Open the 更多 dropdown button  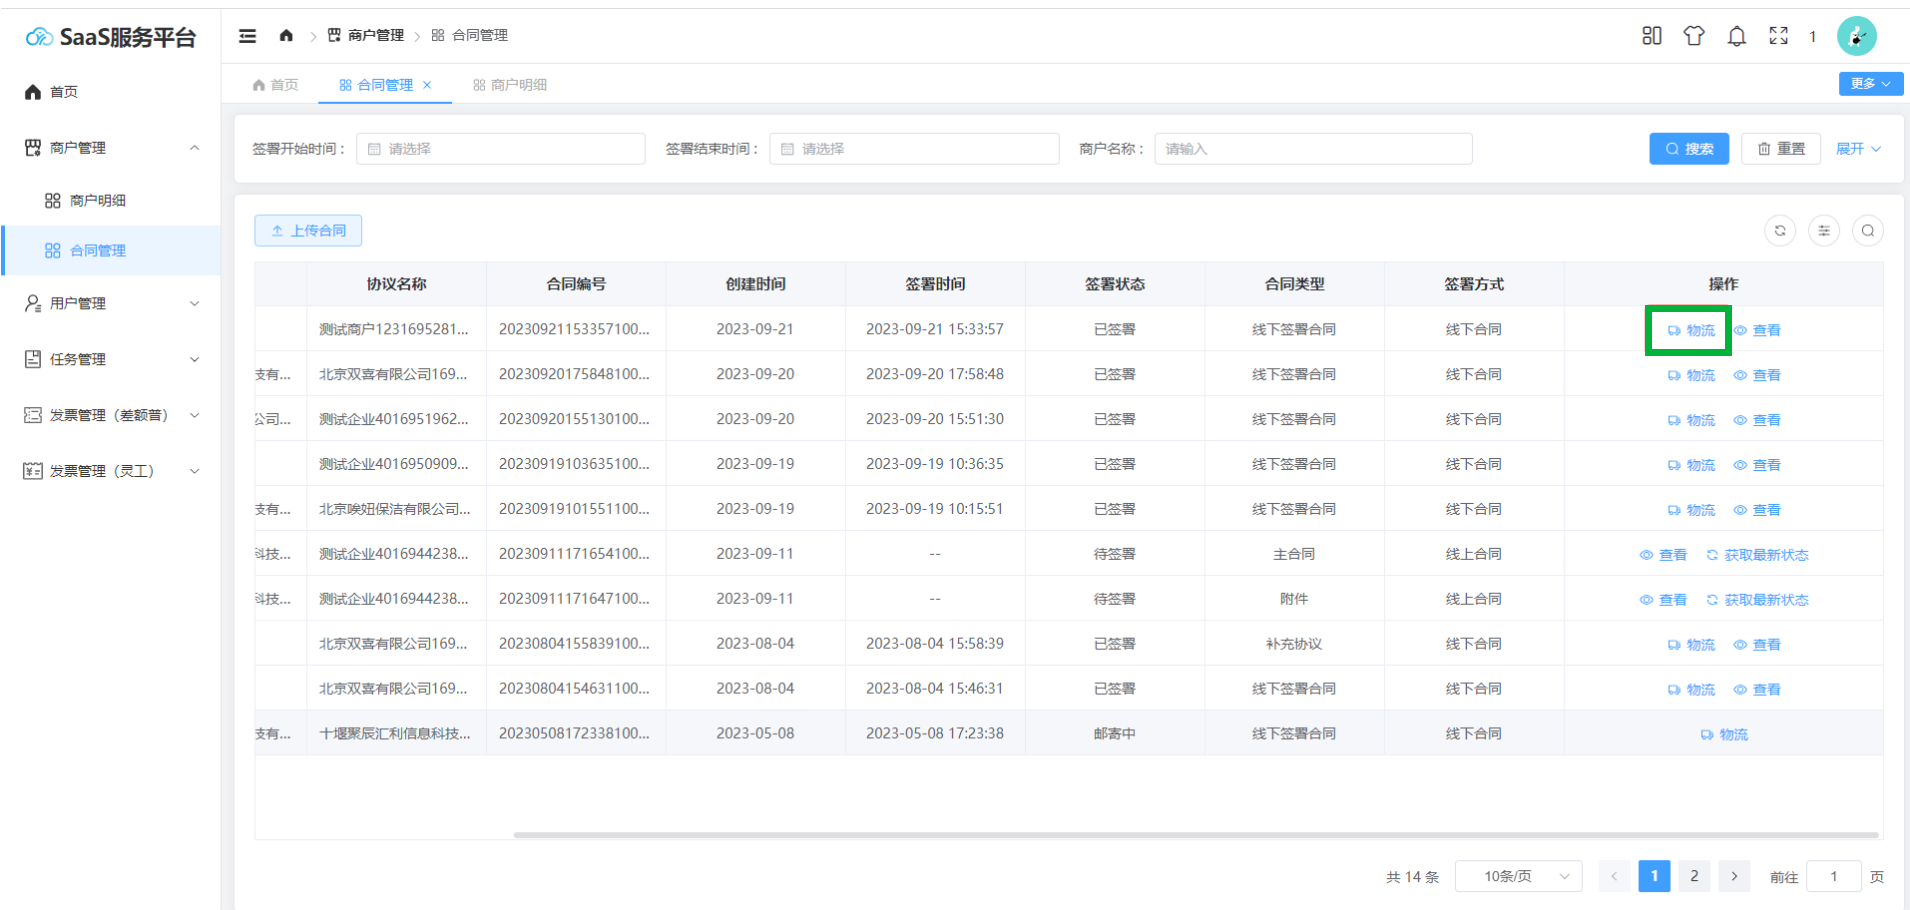[x=1870, y=84]
